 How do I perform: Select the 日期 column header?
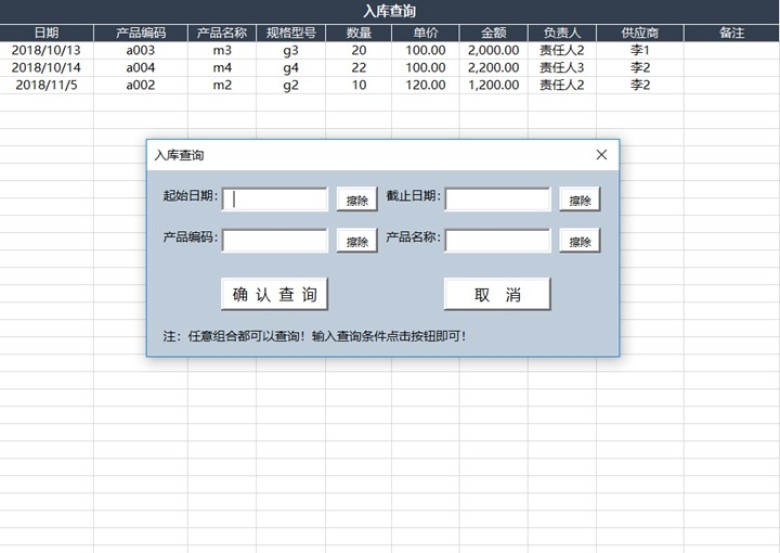click(x=46, y=33)
